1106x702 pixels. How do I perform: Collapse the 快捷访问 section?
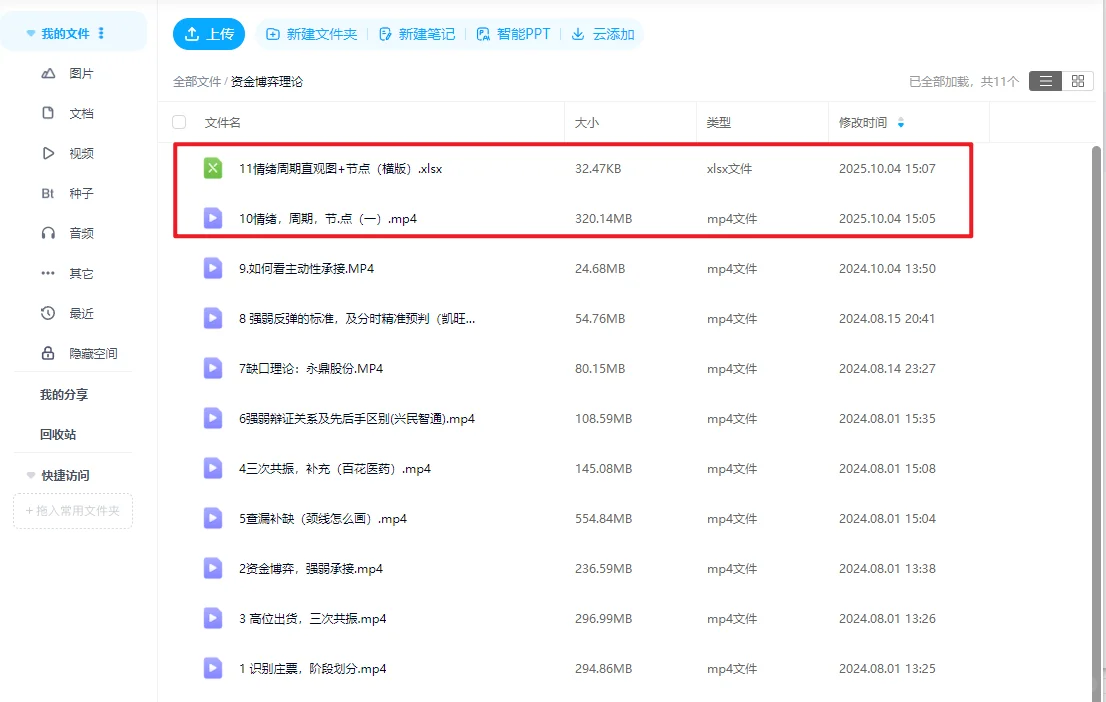pyautogui.click(x=29, y=474)
